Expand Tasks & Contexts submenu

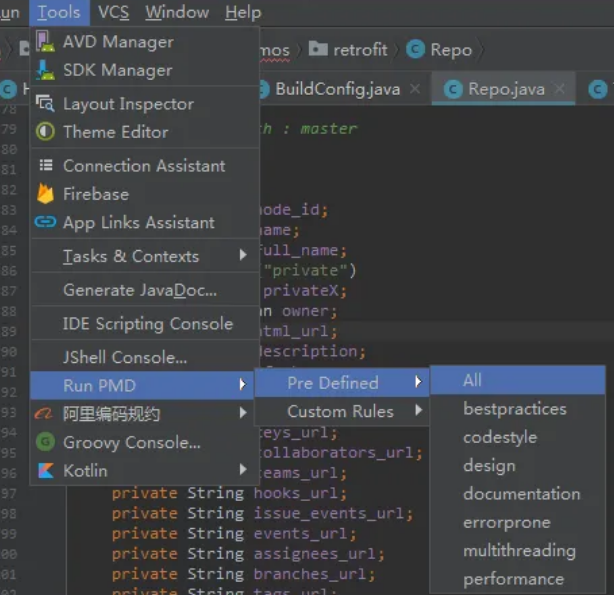144,256
